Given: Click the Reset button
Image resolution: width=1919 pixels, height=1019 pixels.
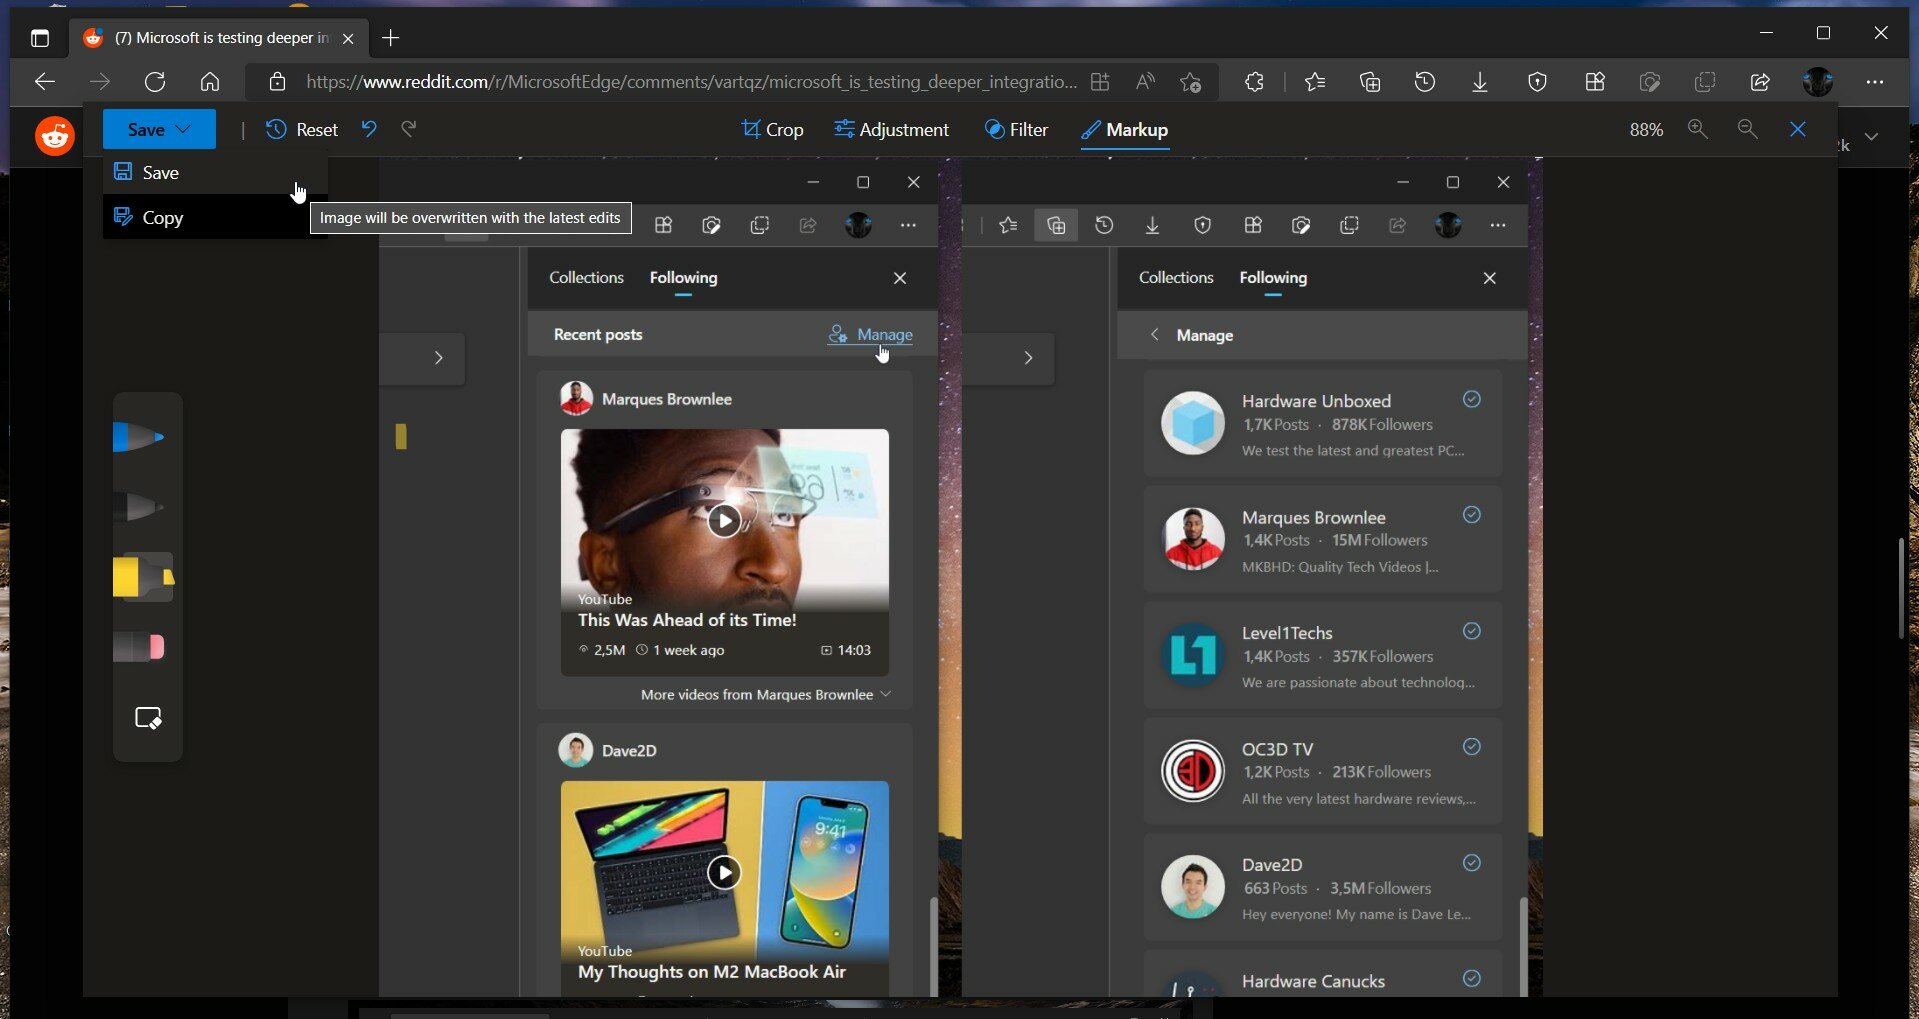Looking at the screenshot, I should click(302, 129).
